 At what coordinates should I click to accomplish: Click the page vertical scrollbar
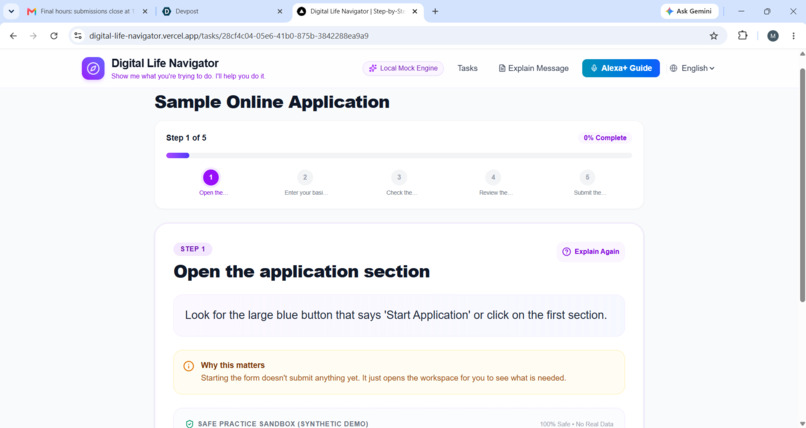tap(802, 185)
